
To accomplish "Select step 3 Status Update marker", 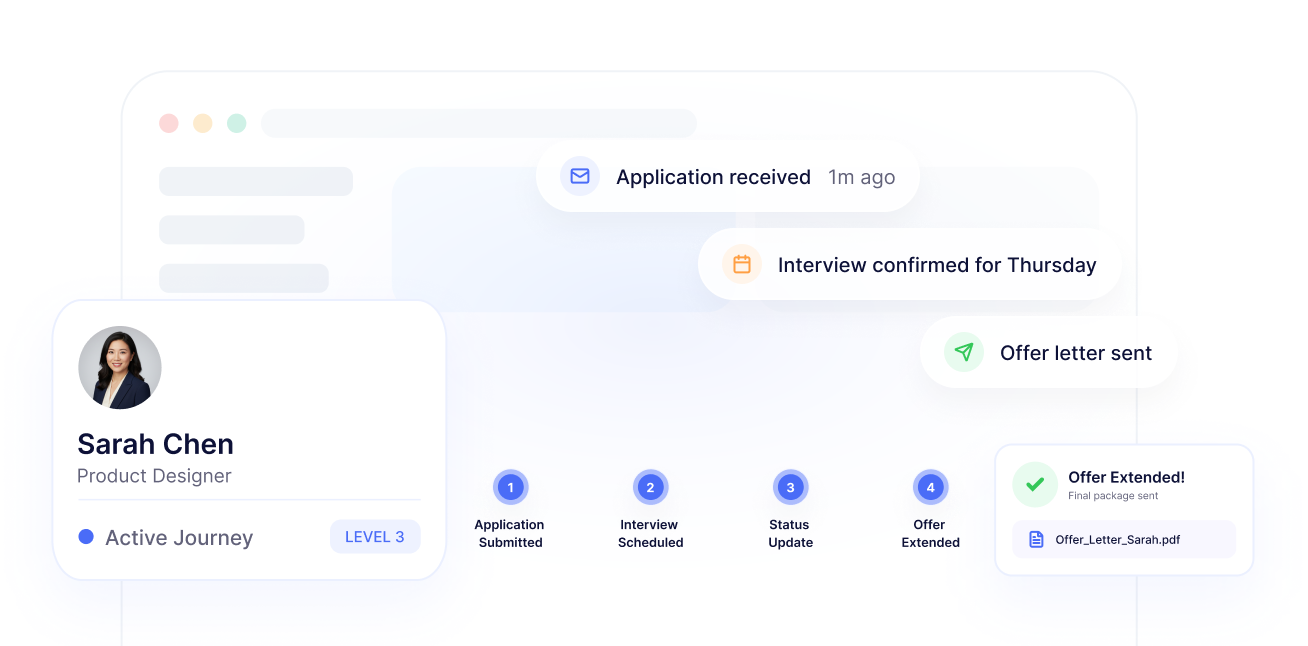I will 790,488.
